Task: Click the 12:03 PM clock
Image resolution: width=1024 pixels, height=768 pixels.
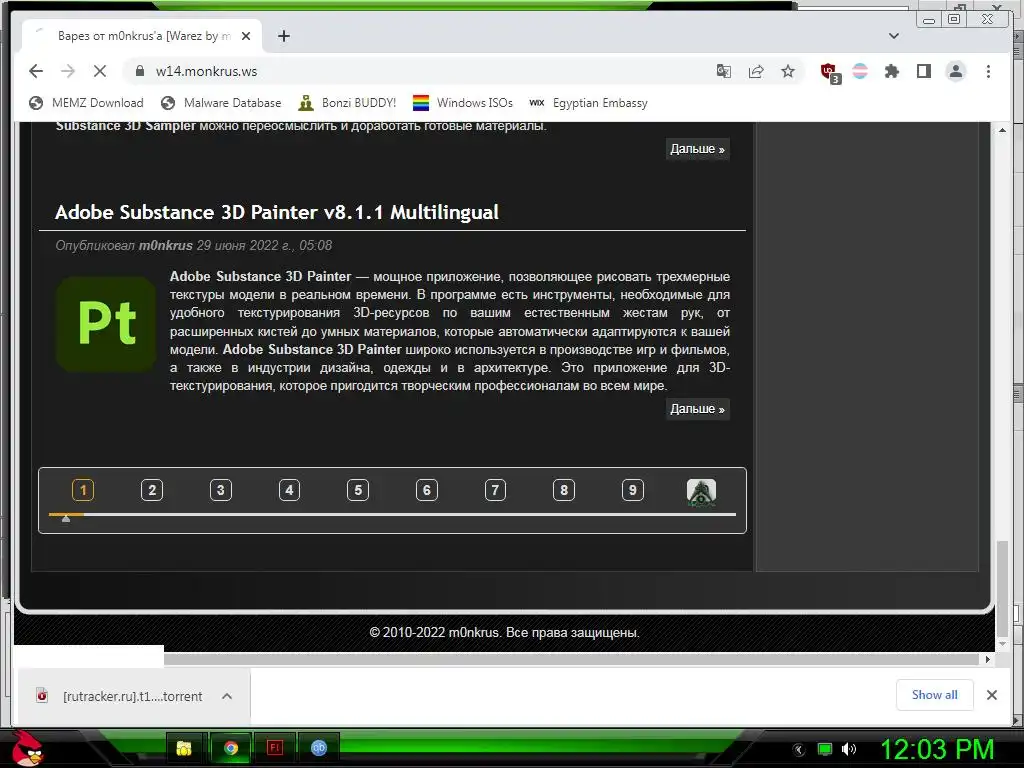Action: 936,749
